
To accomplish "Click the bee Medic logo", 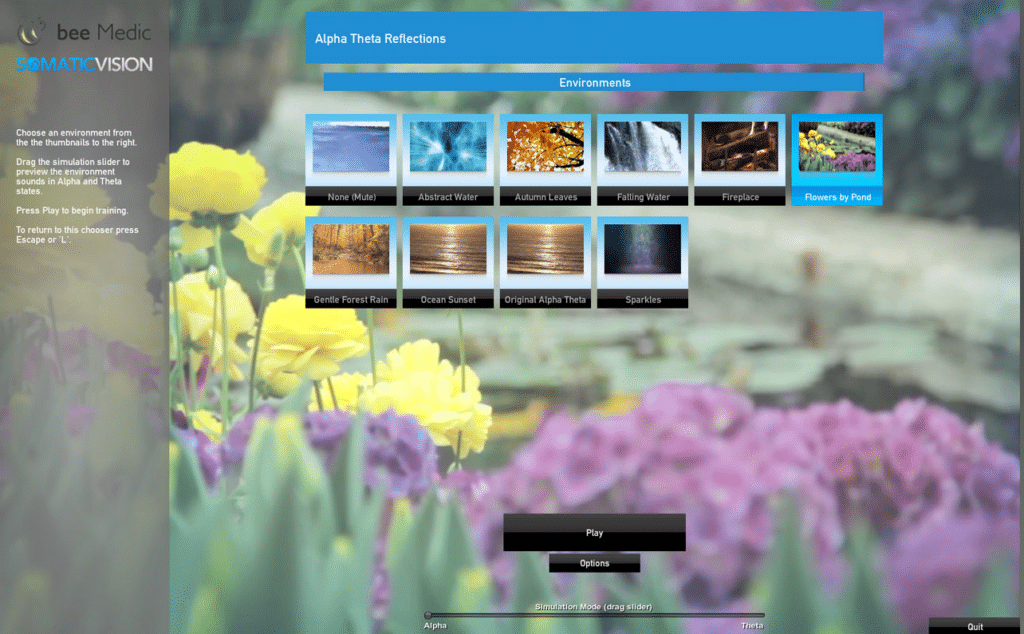I will point(84,33).
